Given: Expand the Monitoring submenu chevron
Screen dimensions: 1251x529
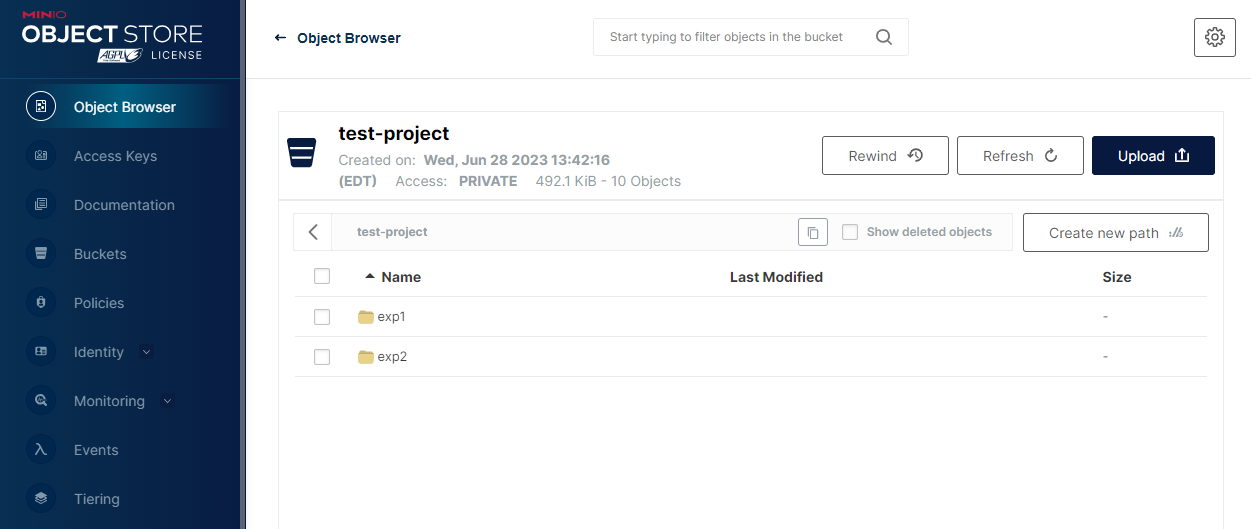Looking at the screenshot, I should point(168,401).
